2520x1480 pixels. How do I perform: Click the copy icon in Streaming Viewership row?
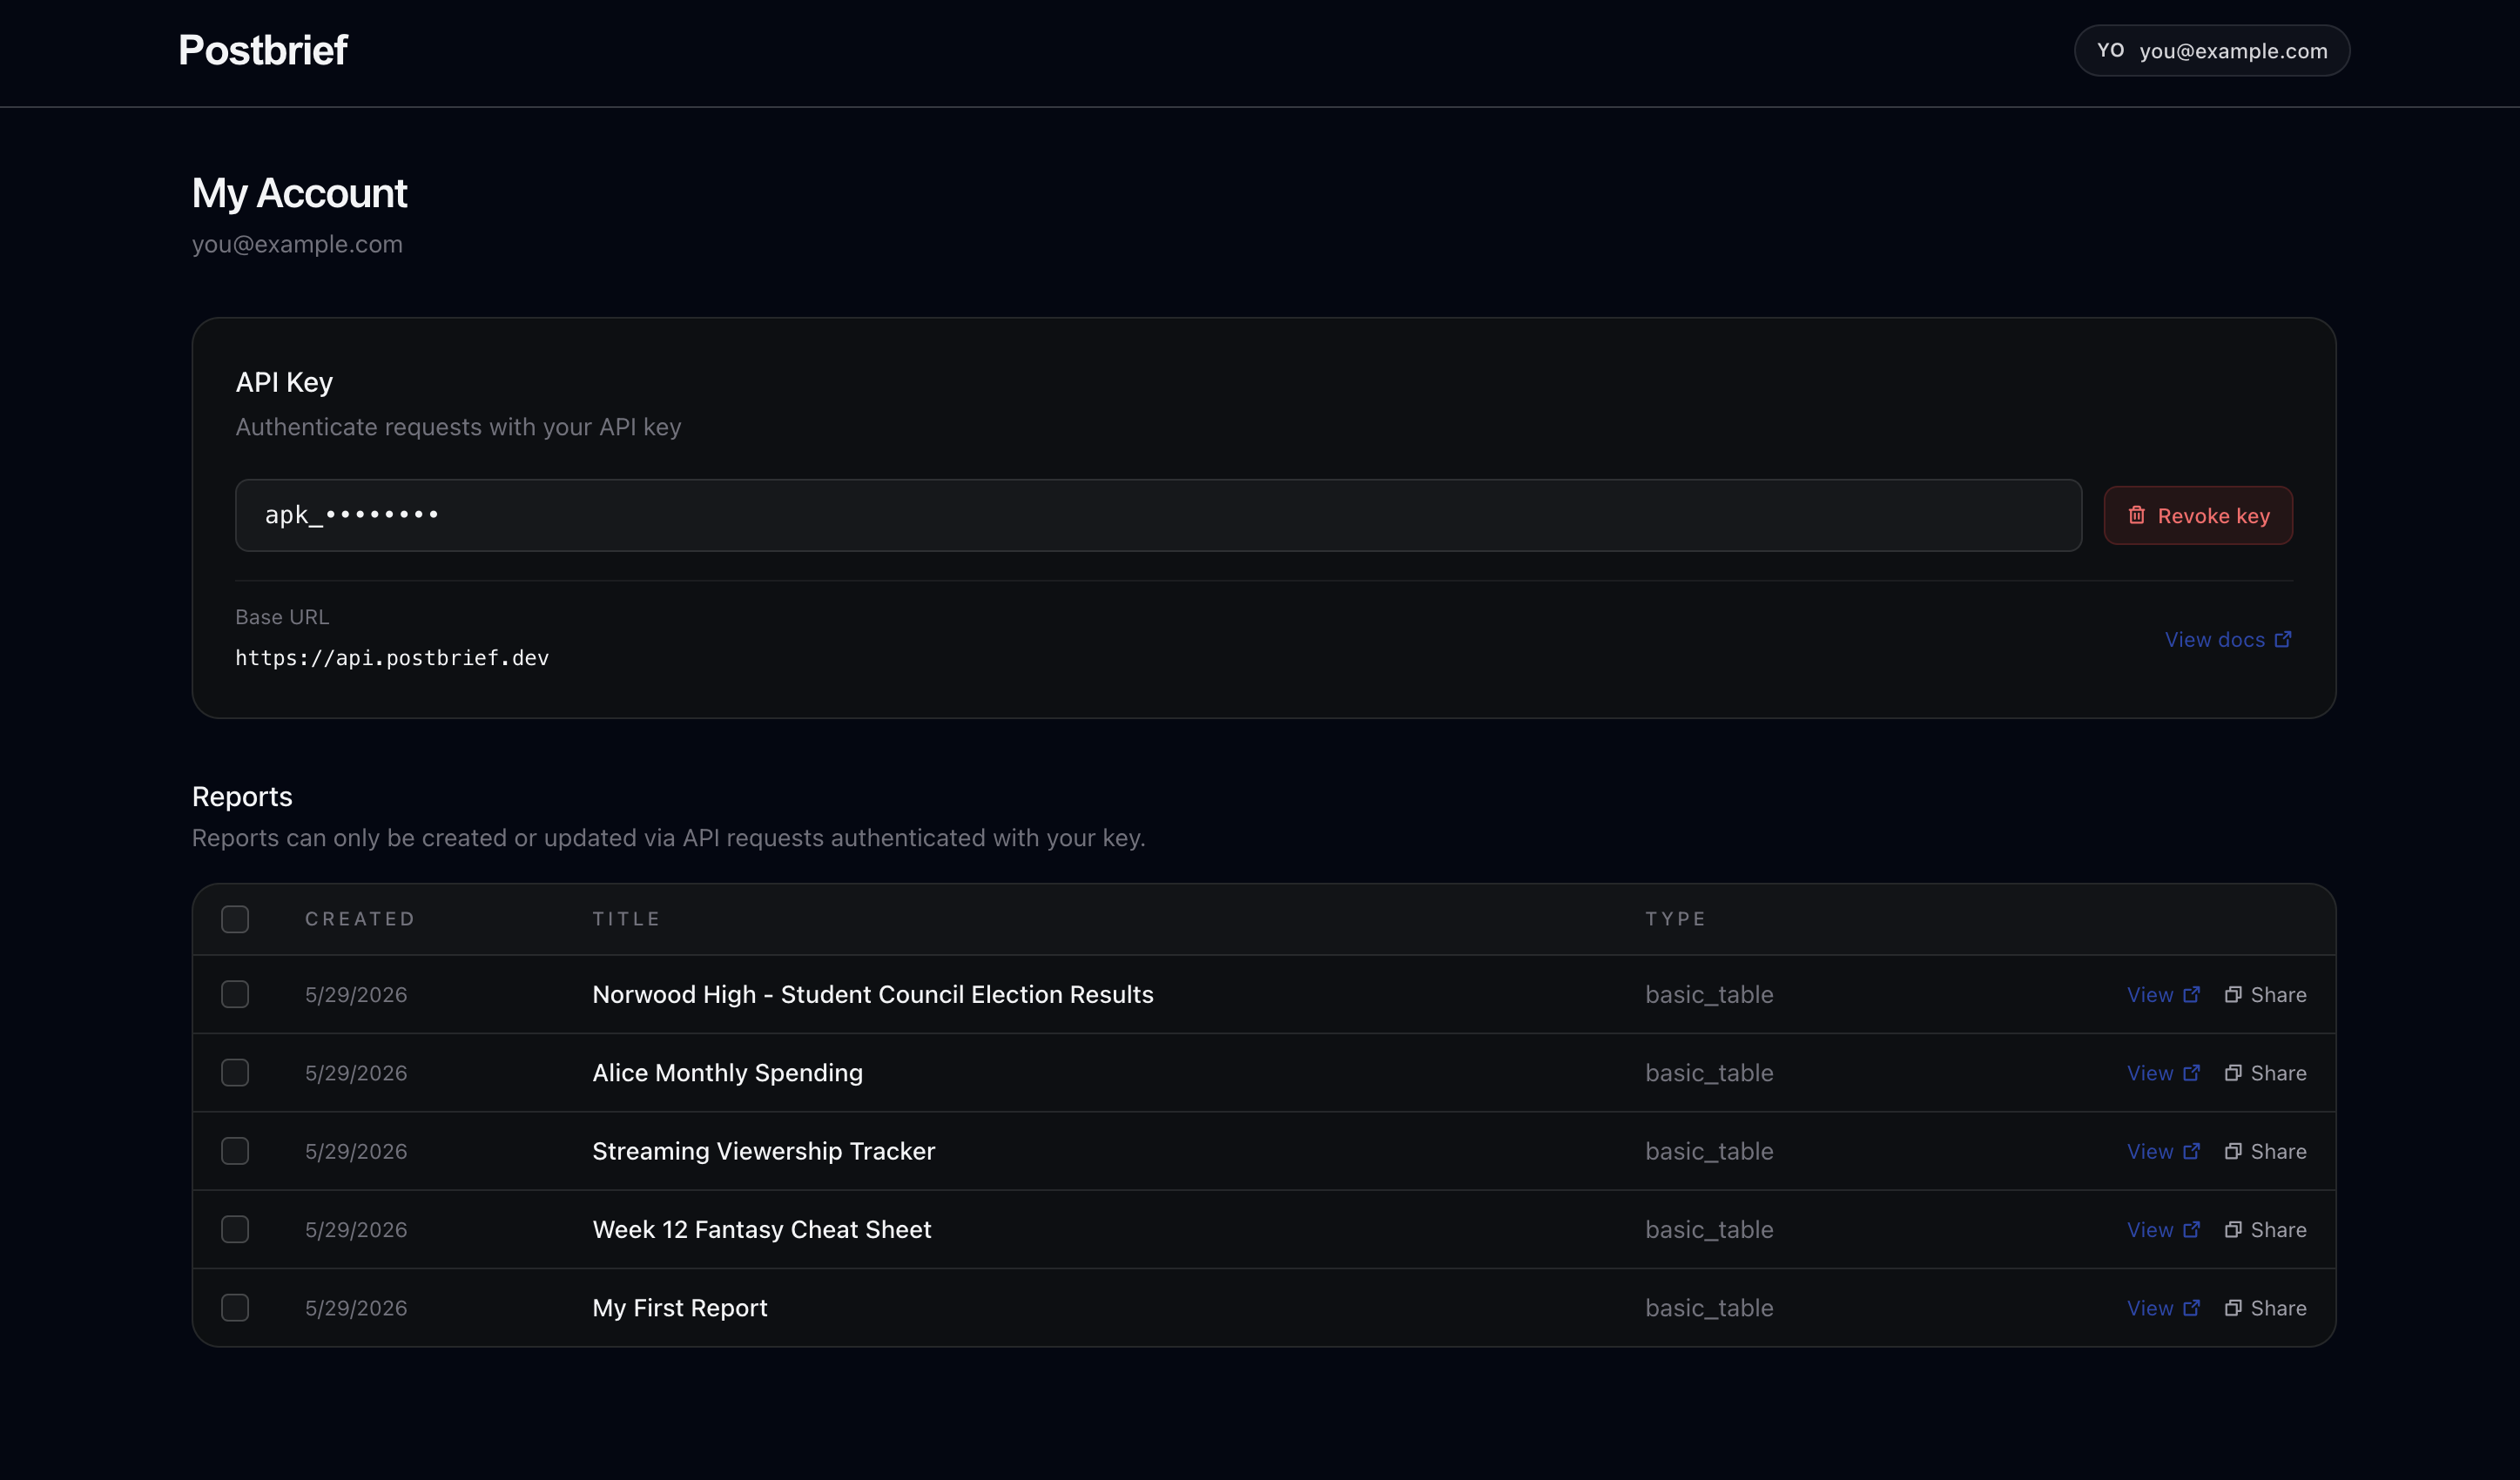pos(2232,1151)
